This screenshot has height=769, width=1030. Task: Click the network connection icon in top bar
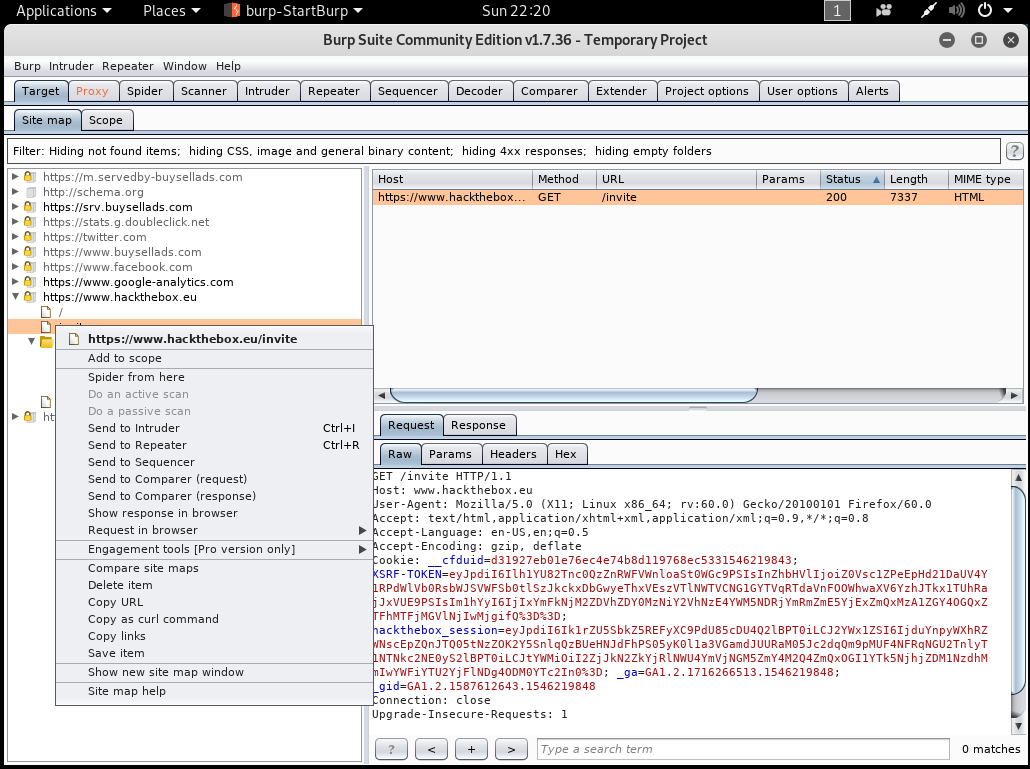[x=930, y=11]
